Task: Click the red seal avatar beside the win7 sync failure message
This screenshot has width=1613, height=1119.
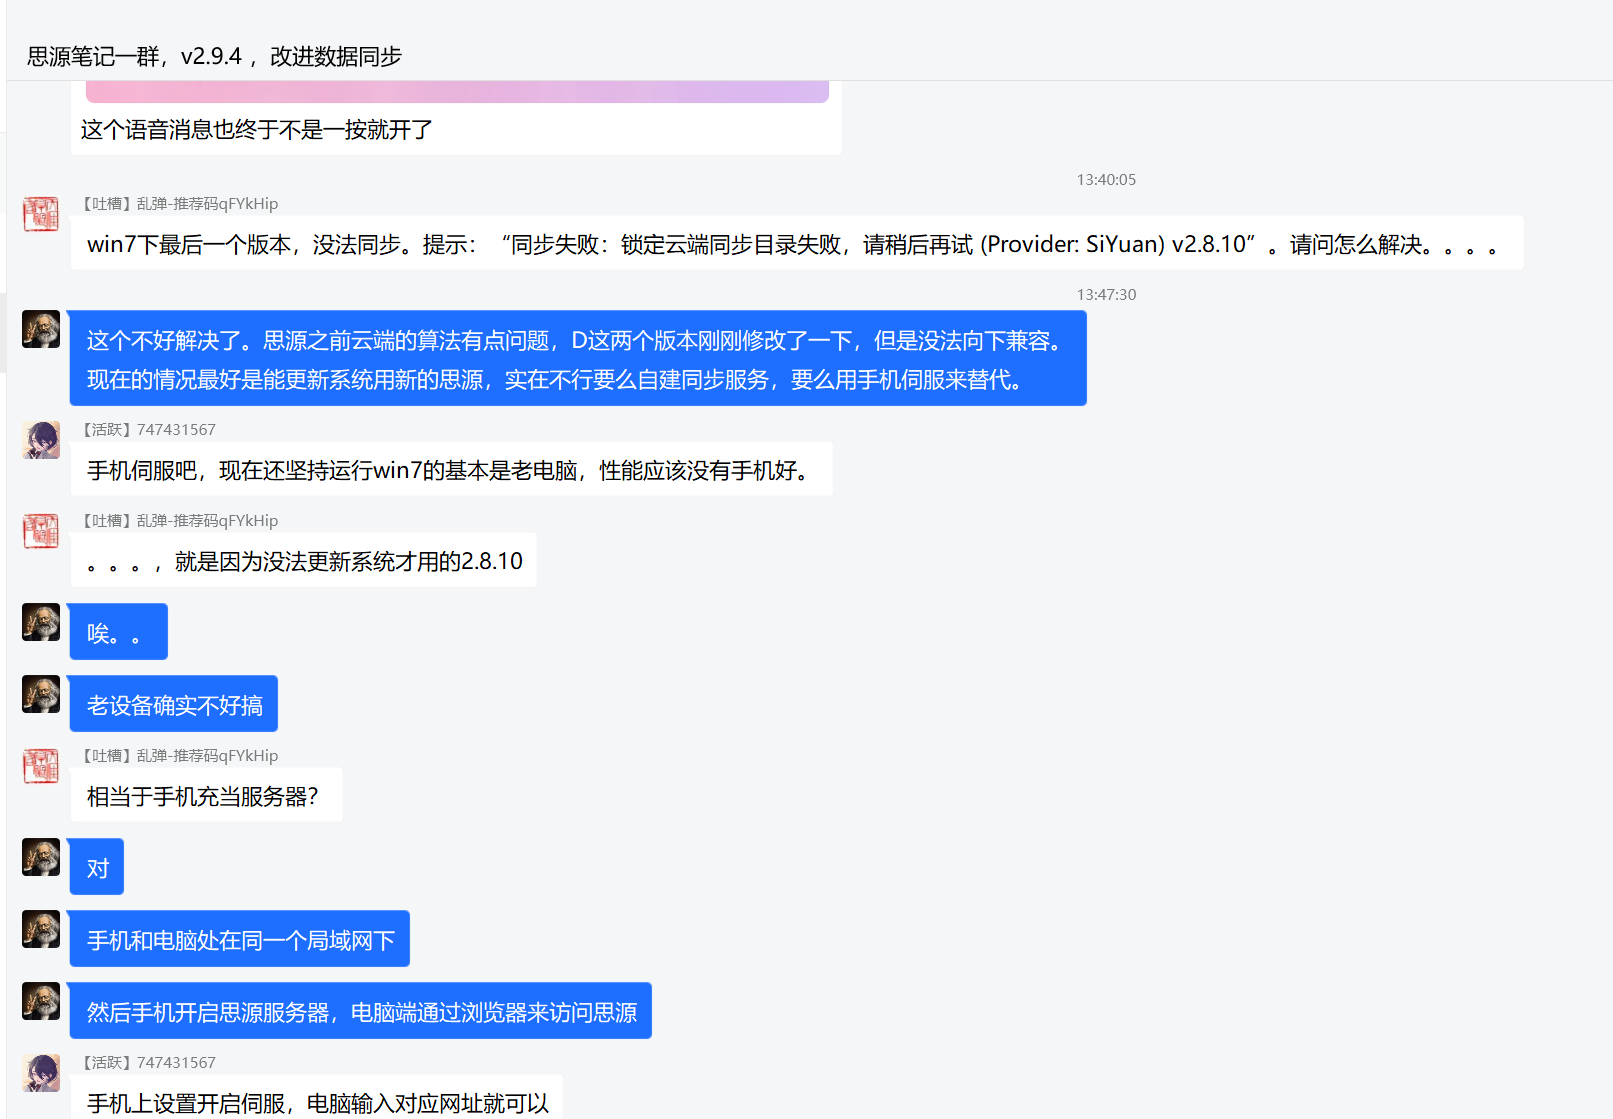Action: tap(41, 214)
